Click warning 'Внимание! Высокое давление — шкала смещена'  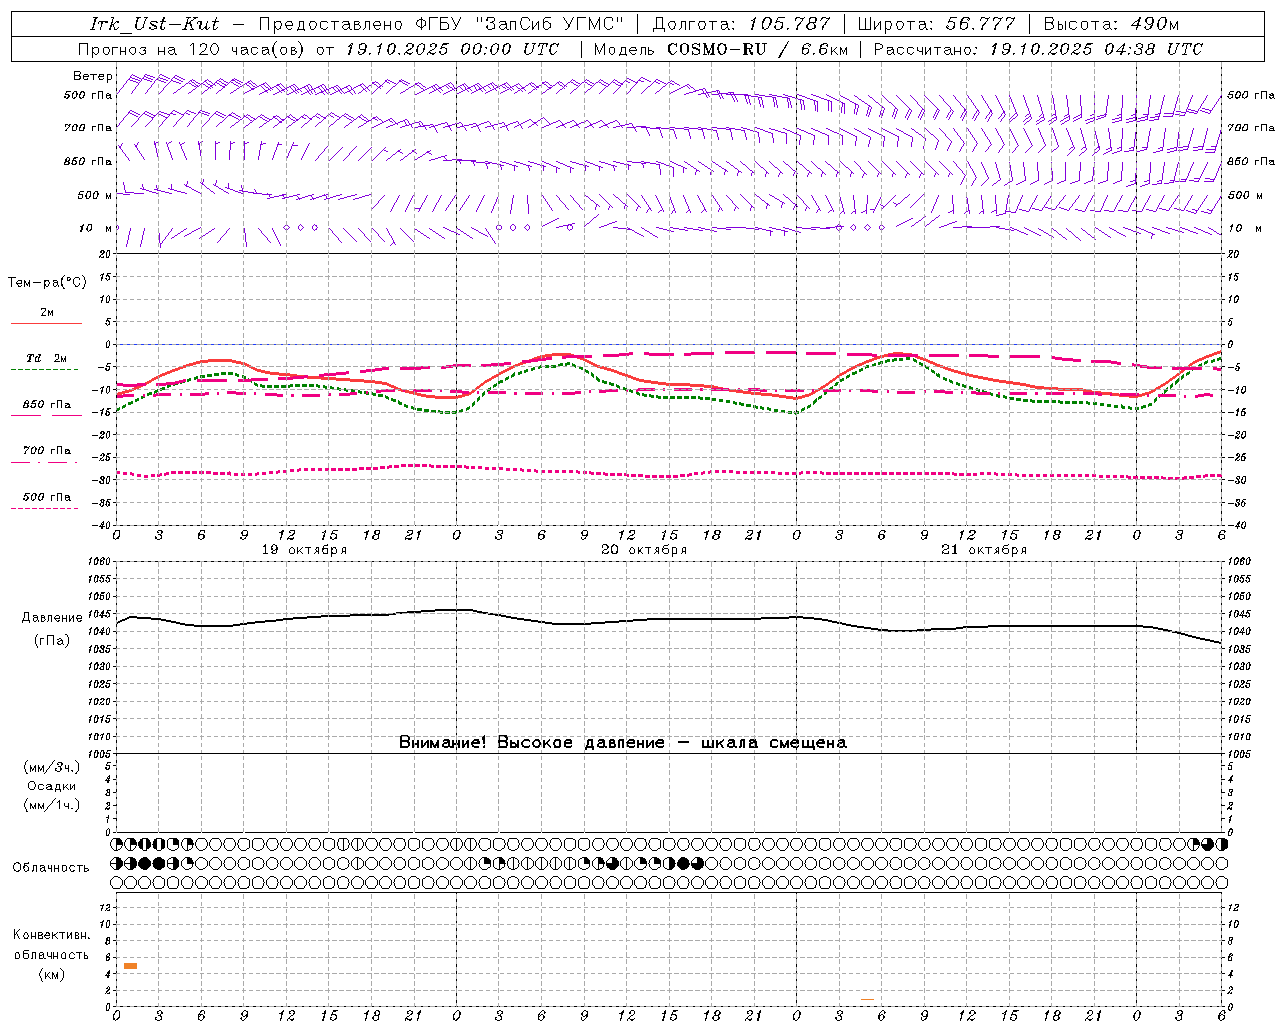point(623,742)
